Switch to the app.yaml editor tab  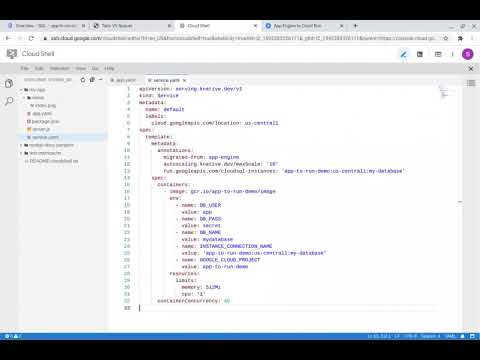123,80
